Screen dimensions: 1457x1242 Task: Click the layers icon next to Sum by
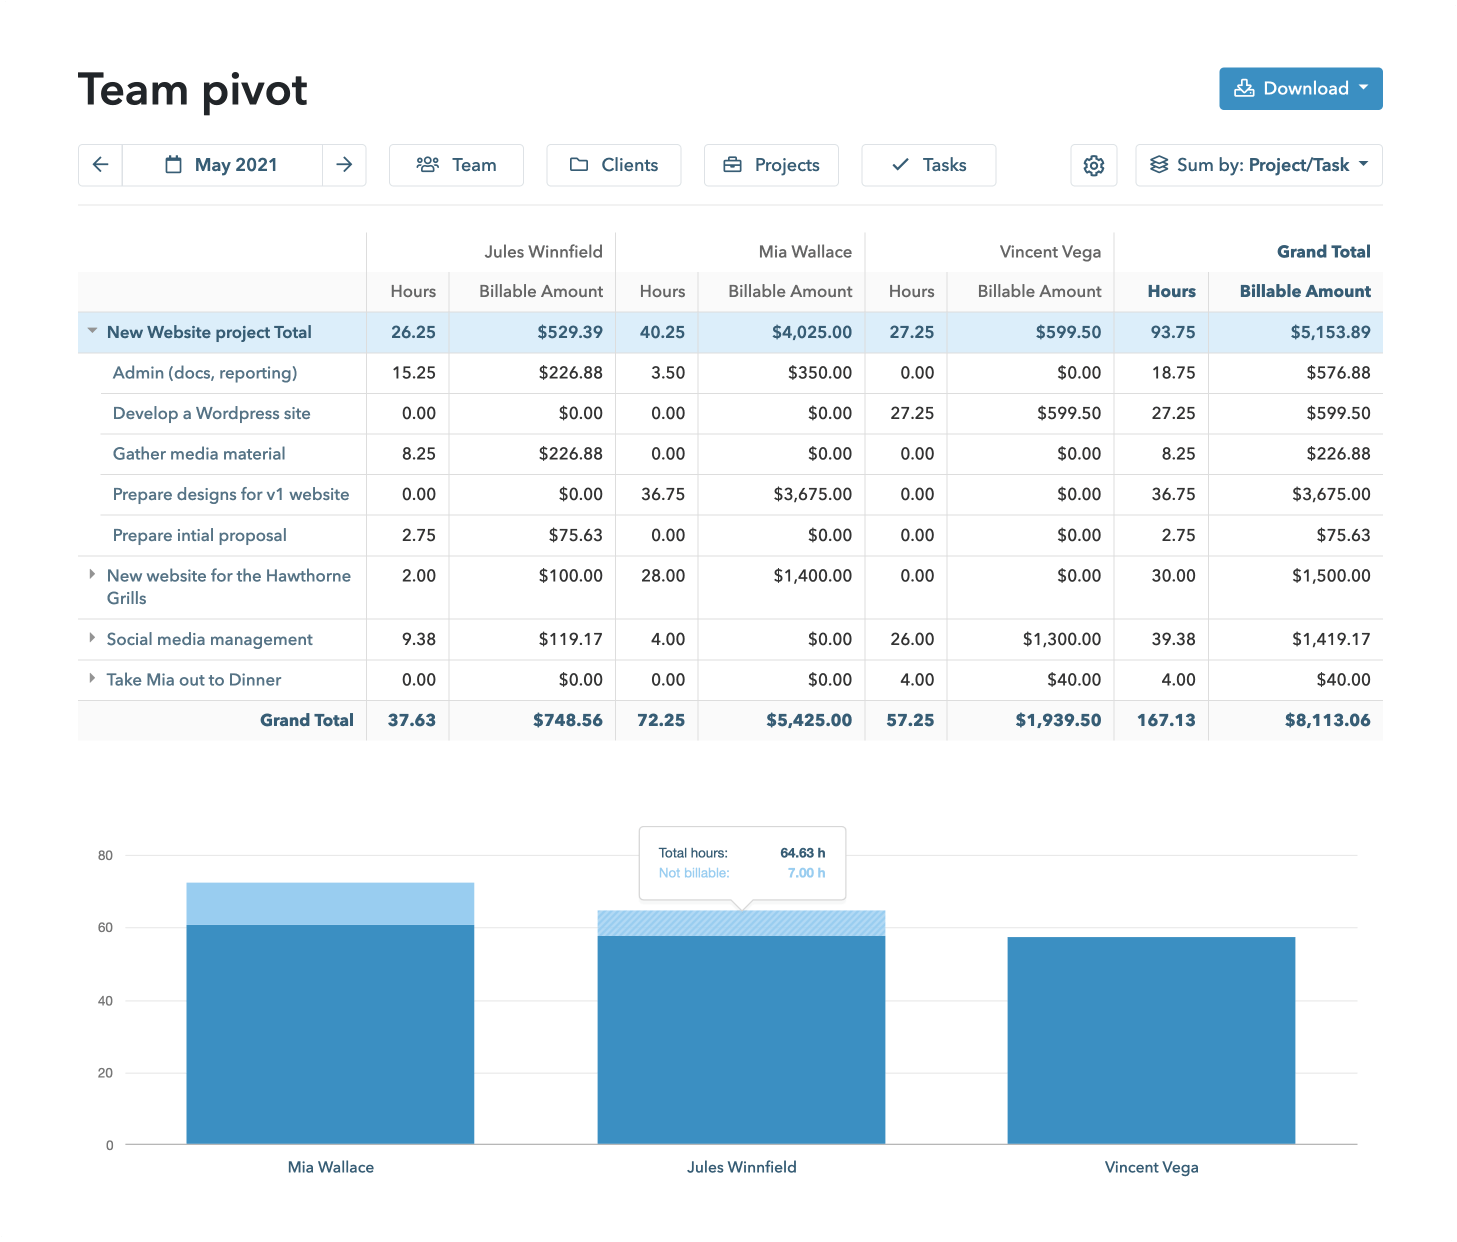[x=1160, y=165]
